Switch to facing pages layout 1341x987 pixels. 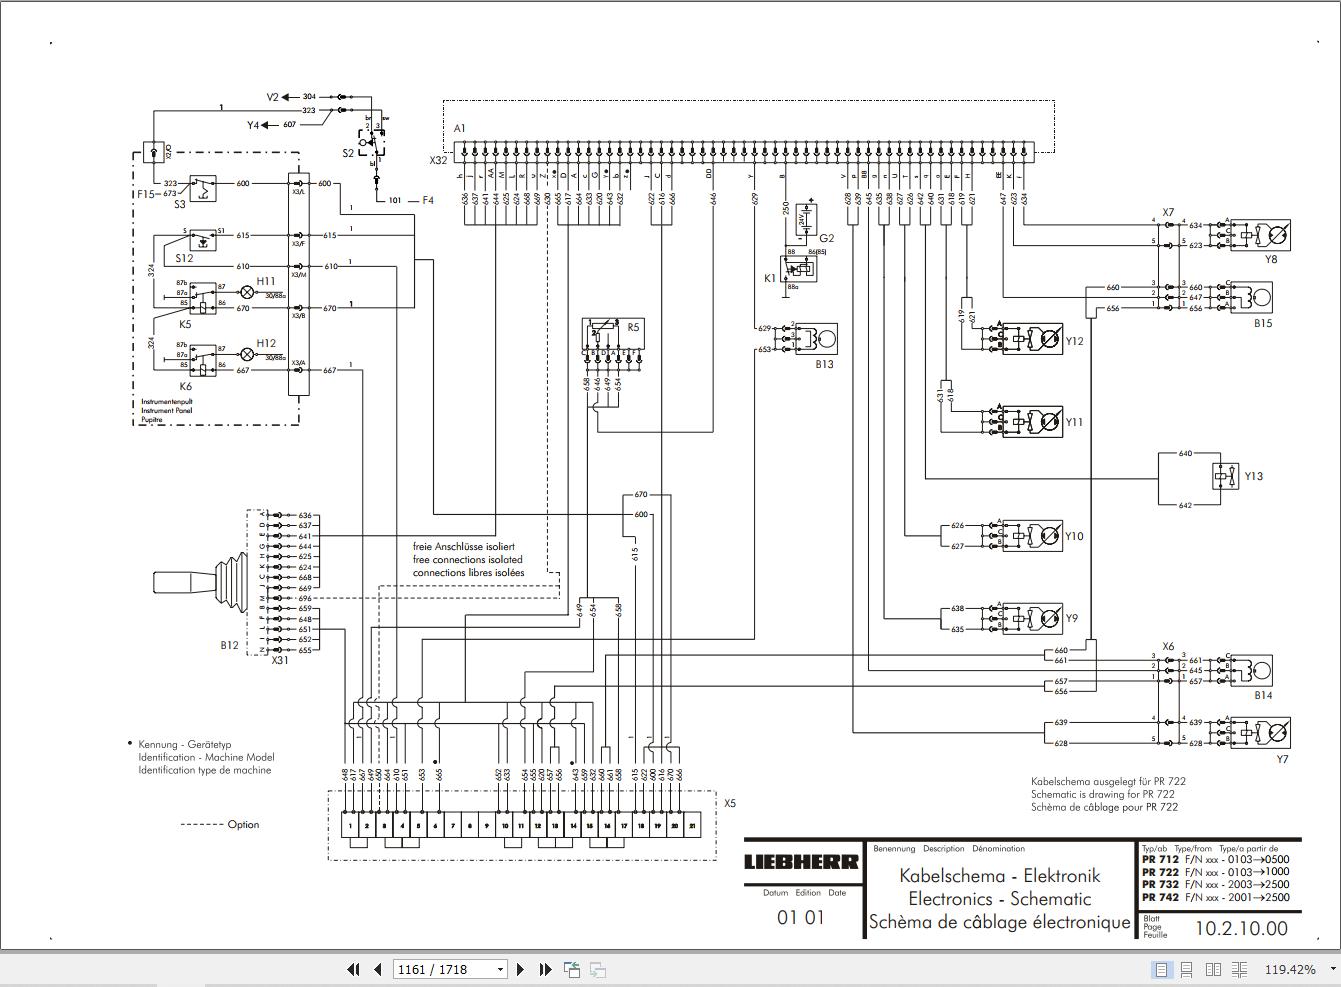click(x=1215, y=969)
